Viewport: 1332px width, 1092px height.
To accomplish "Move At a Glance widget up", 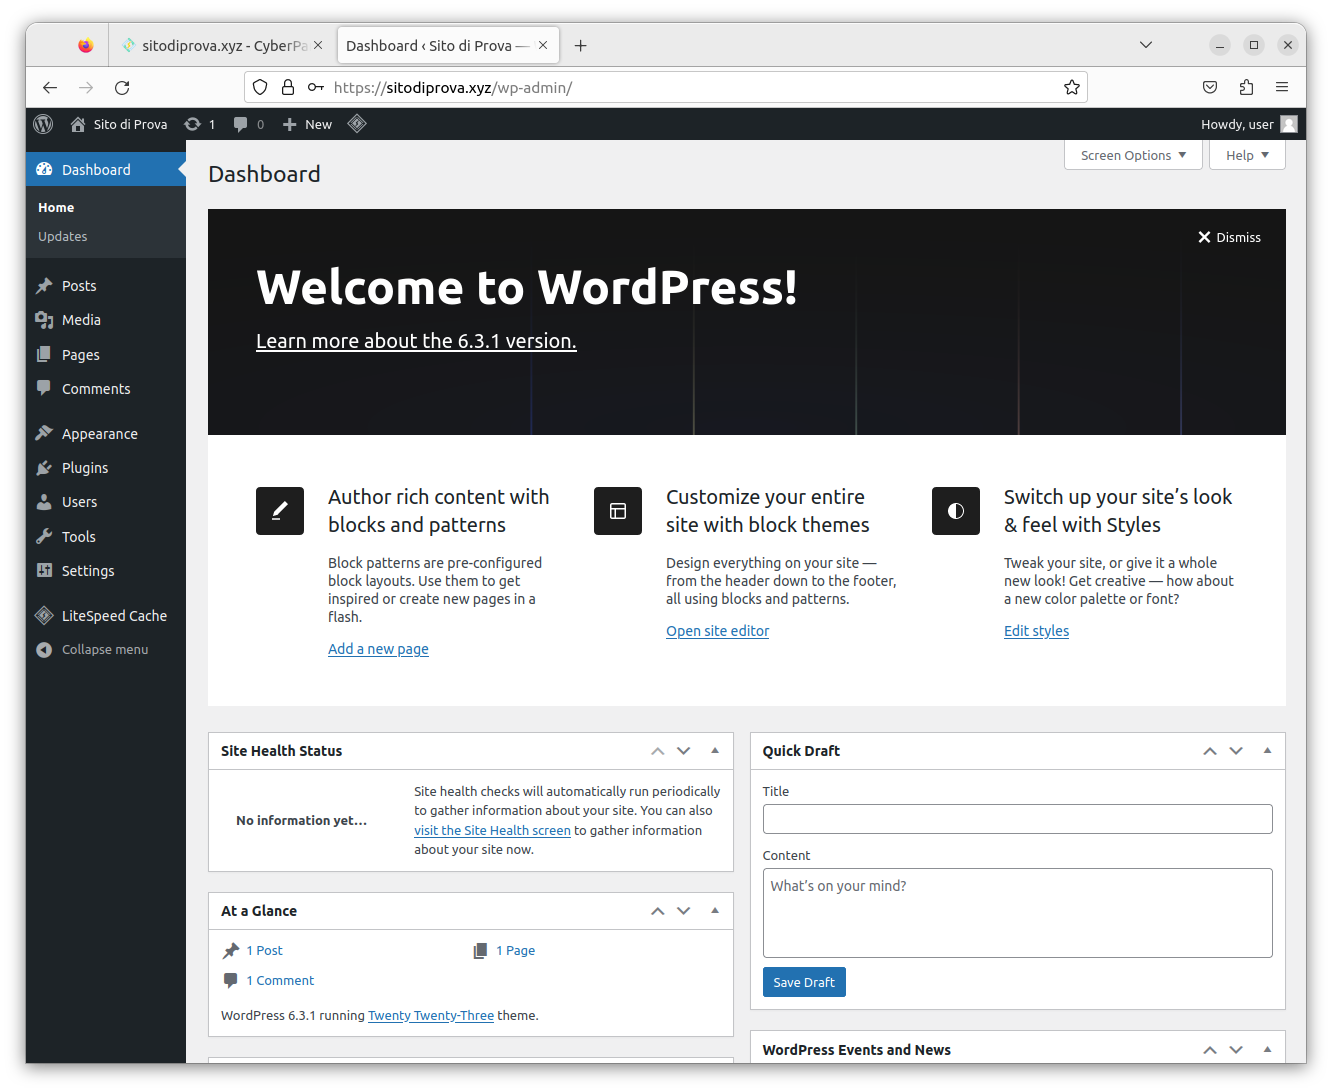I will pos(657,911).
